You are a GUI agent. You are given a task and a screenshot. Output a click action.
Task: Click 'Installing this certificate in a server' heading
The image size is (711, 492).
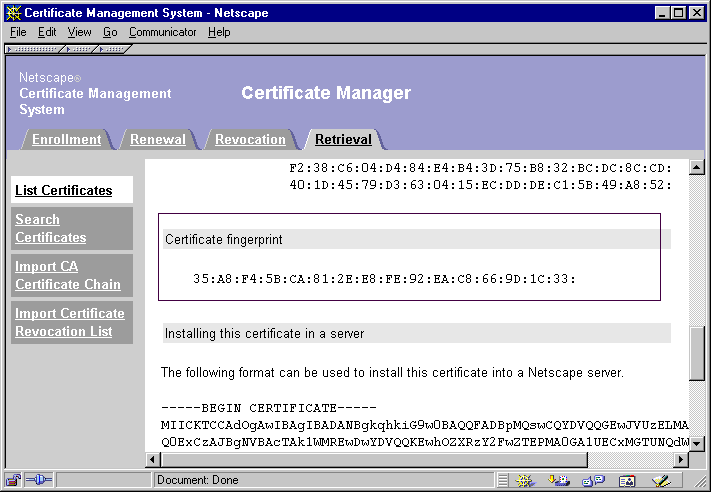[x=264, y=334]
